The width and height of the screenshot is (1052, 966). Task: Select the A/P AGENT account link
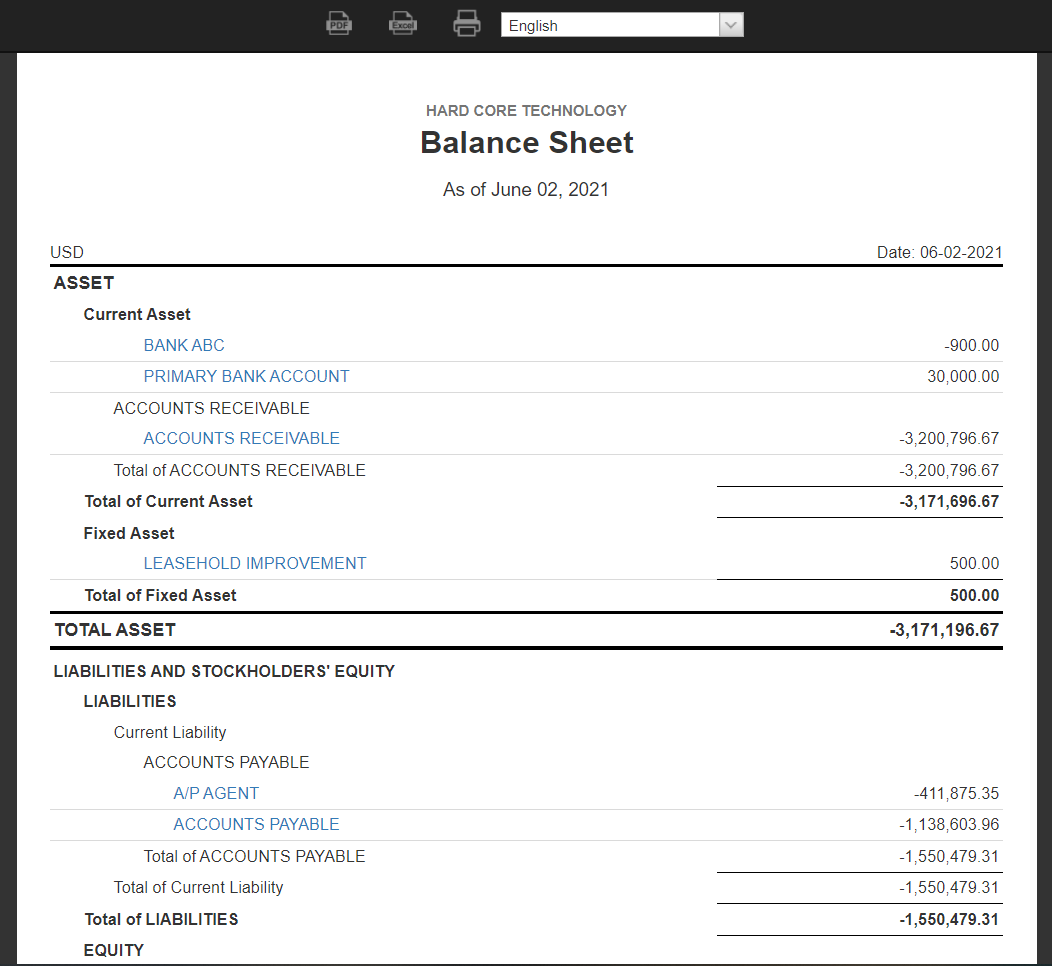coord(216,793)
